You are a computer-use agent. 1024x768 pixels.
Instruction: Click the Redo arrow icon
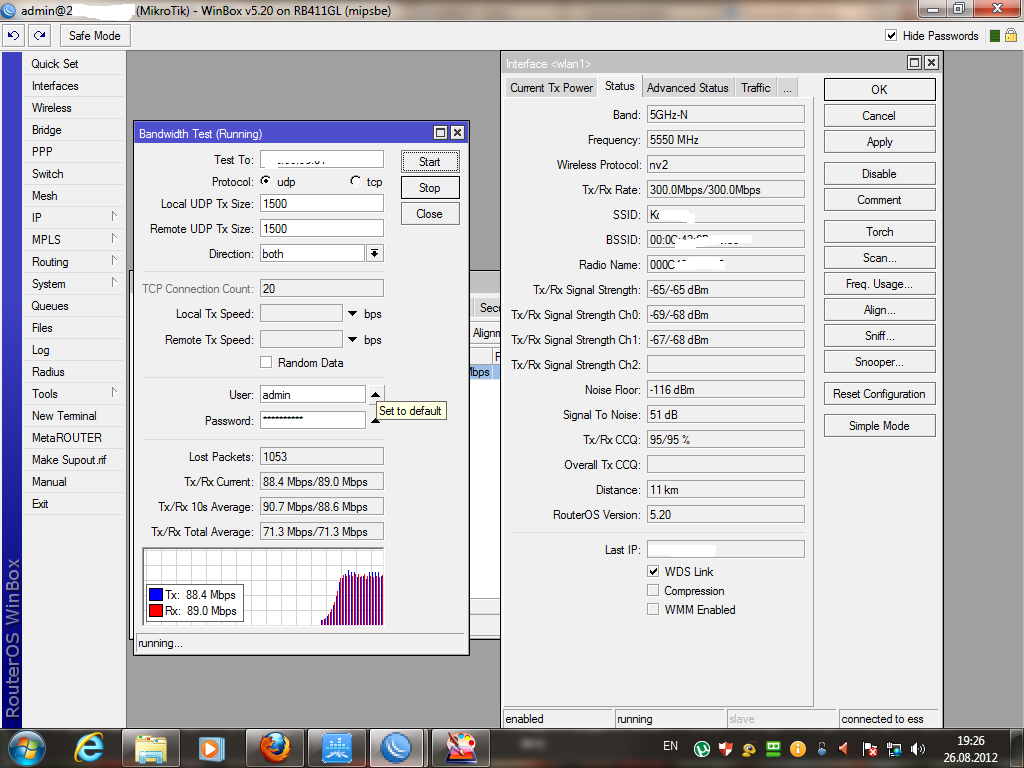(39, 35)
